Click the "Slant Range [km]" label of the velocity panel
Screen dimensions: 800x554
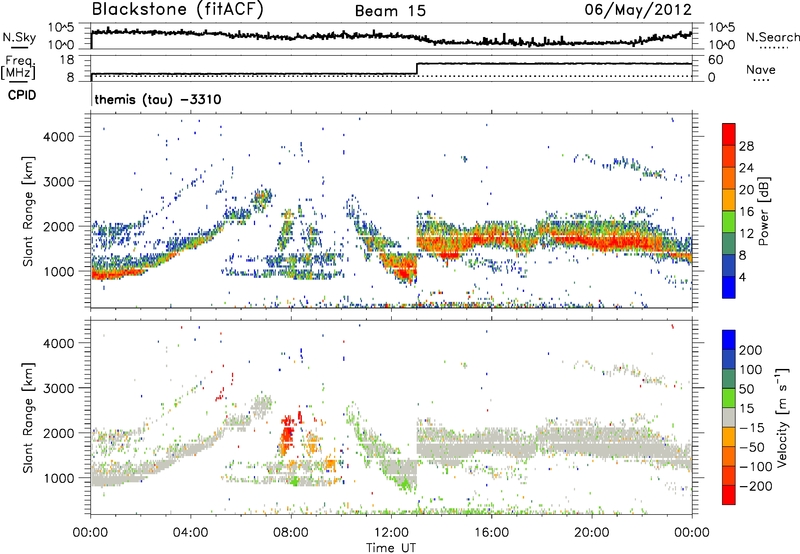tap(29, 417)
